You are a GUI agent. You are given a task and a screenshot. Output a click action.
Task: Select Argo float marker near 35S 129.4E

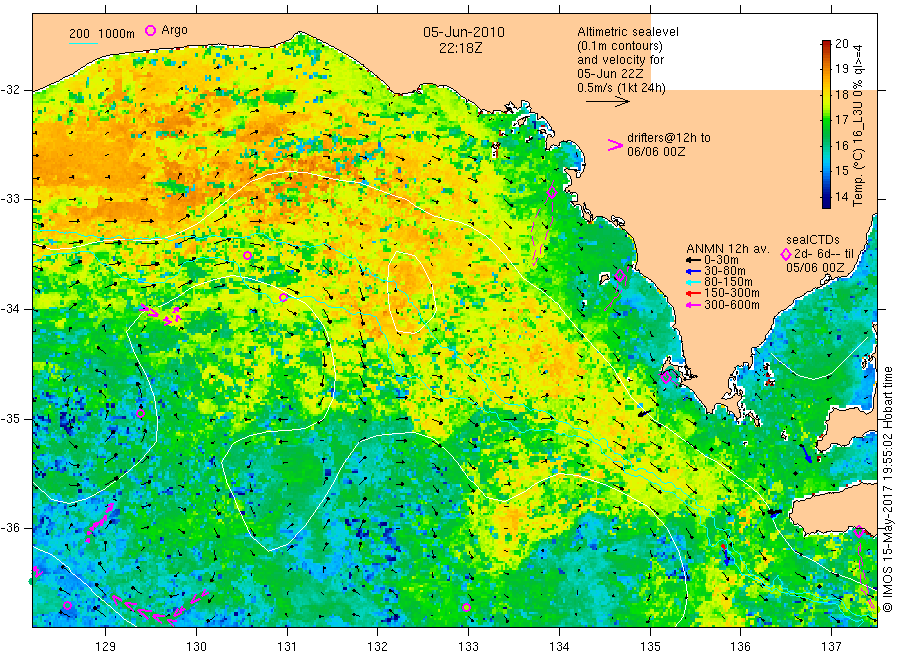(141, 413)
